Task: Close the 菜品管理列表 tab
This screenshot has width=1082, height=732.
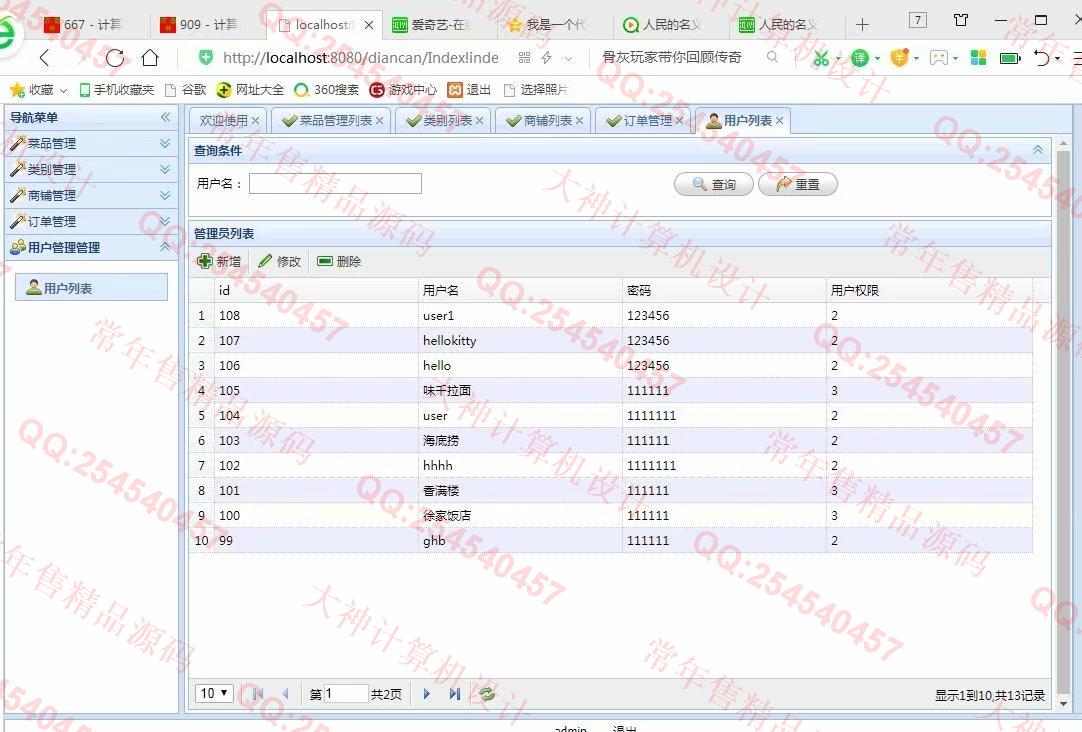Action: 380,121
